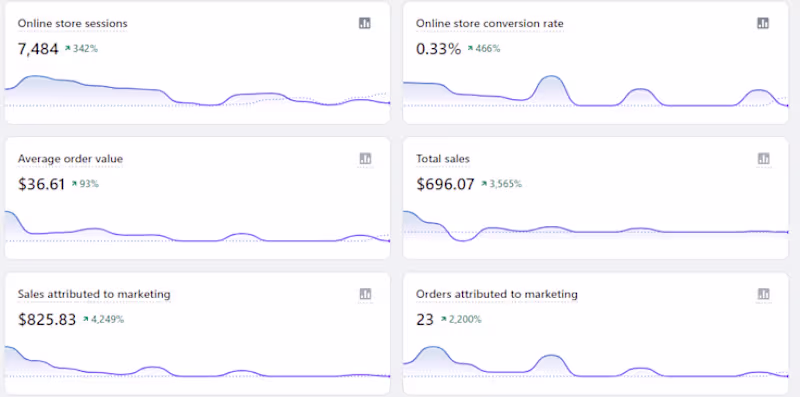Click the 2,200% increase indicator
The height and width of the screenshot is (397, 800).
tap(461, 319)
